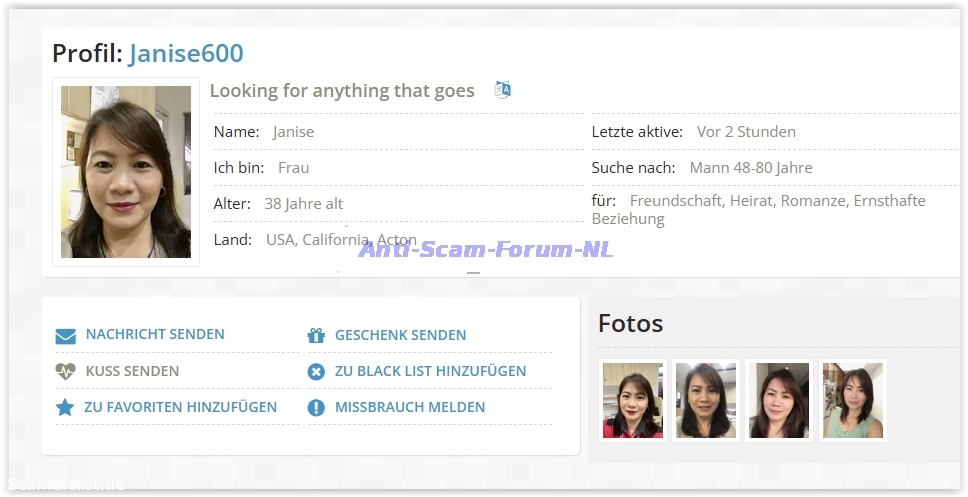Open the Janise600 profile name link
968x497 pixels.
[186, 53]
